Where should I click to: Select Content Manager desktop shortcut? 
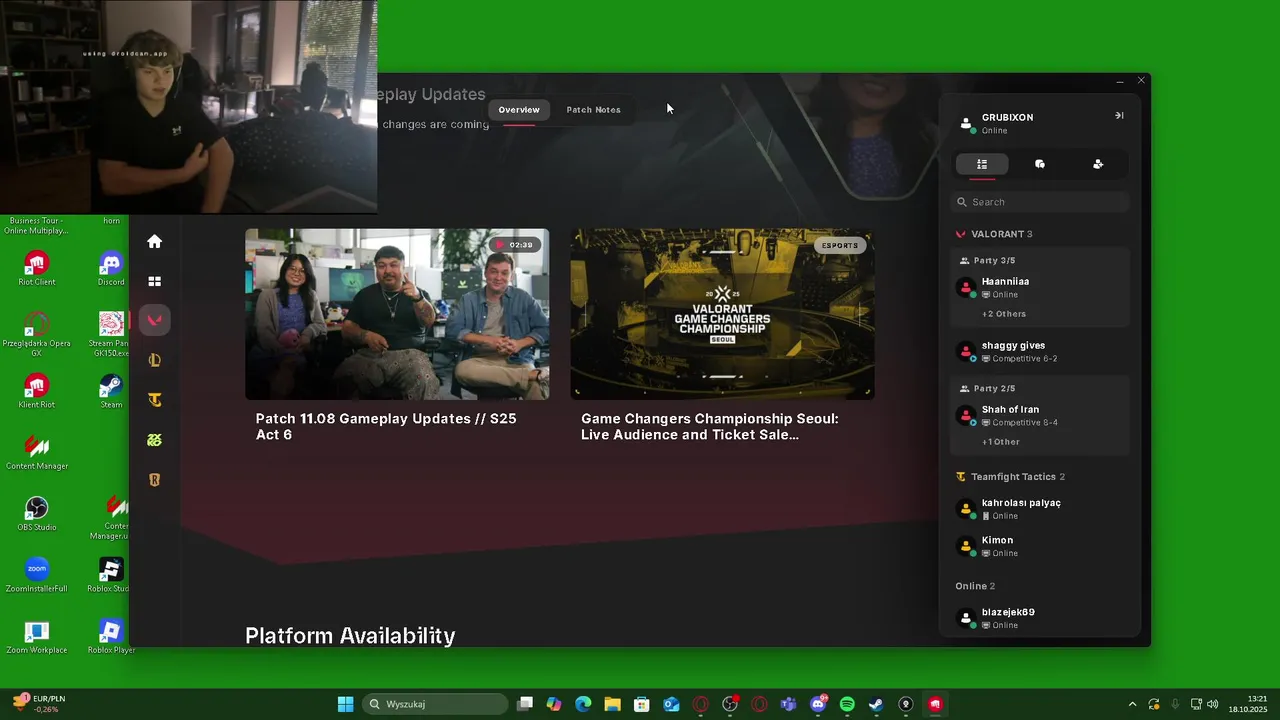click(x=37, y=453)
